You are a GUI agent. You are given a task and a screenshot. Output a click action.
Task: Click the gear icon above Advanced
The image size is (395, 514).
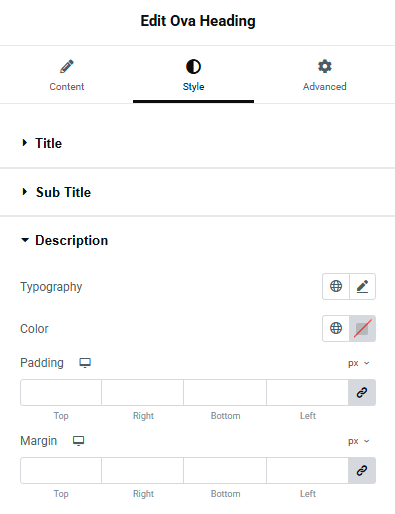click(325, 66)
